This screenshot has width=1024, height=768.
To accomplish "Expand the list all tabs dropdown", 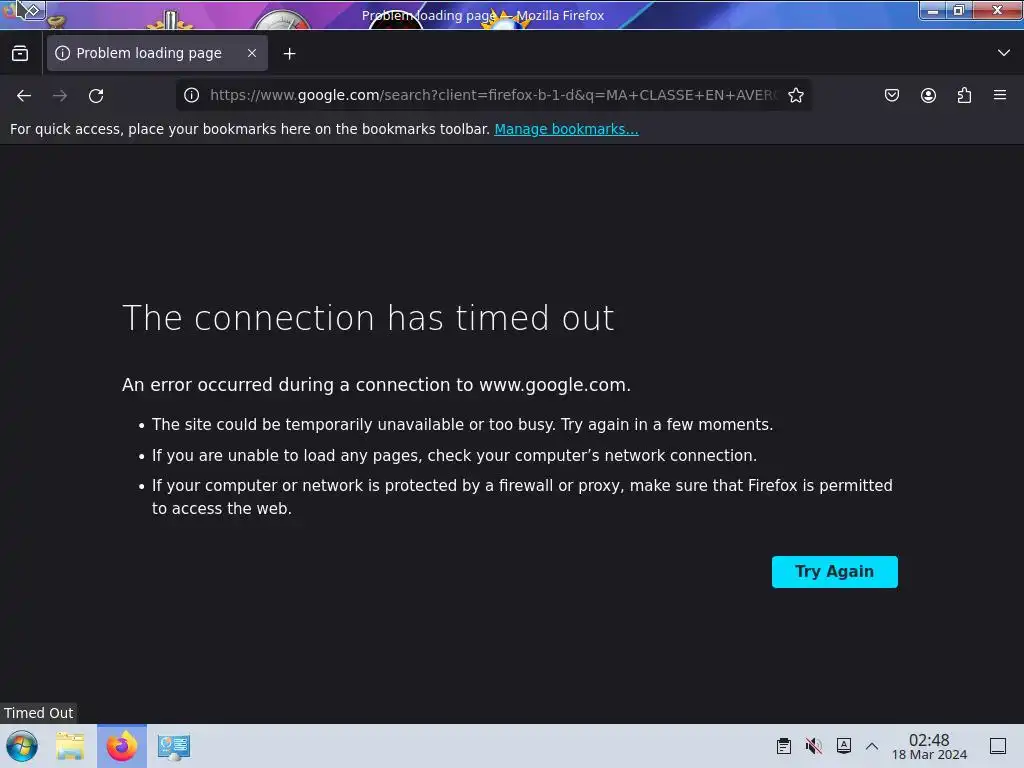I will coord(1004,53).
